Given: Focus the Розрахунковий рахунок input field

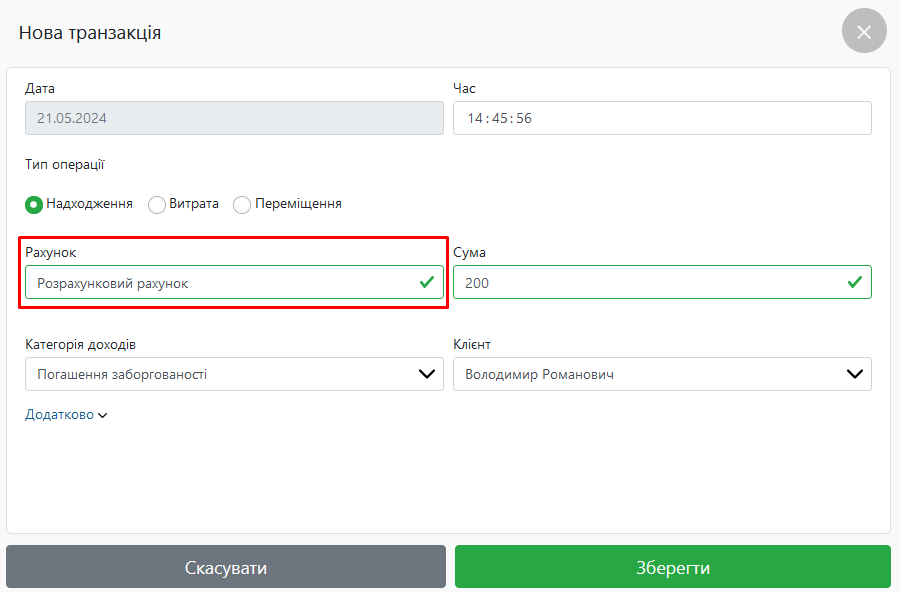Looking at the screenshot, I should coord(220,283).
